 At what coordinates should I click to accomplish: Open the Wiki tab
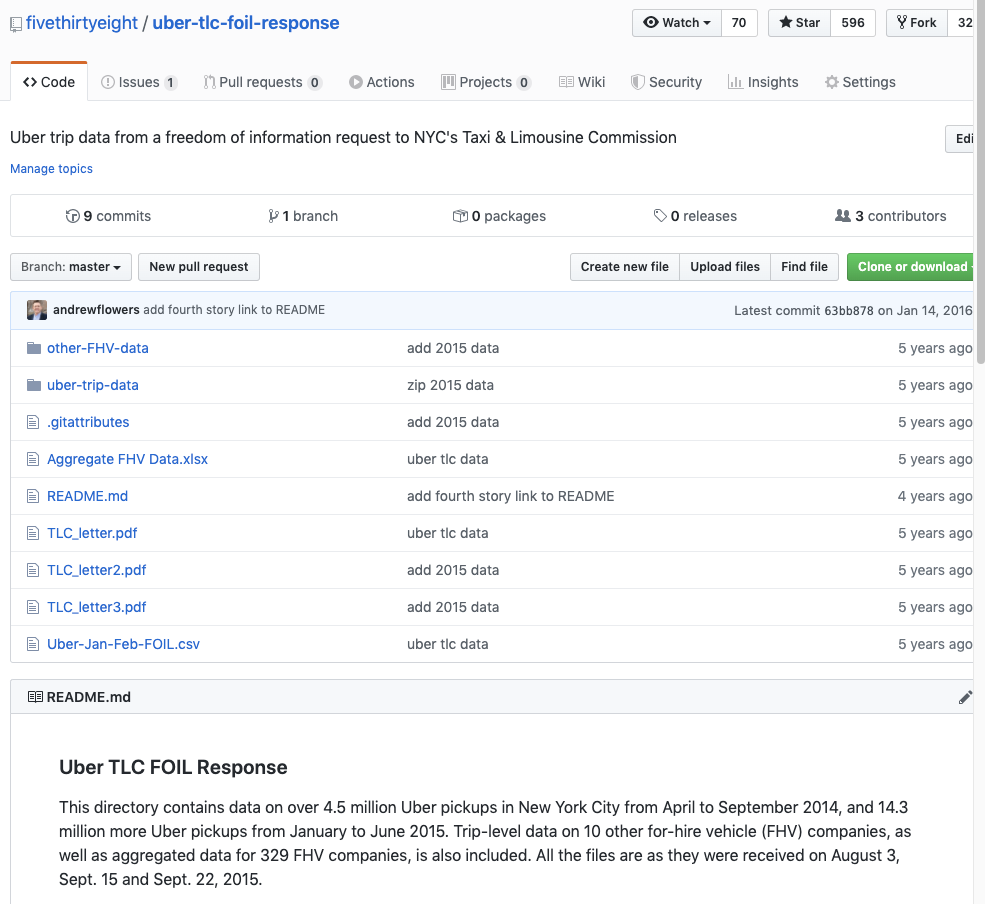click(x=582, y=82)
